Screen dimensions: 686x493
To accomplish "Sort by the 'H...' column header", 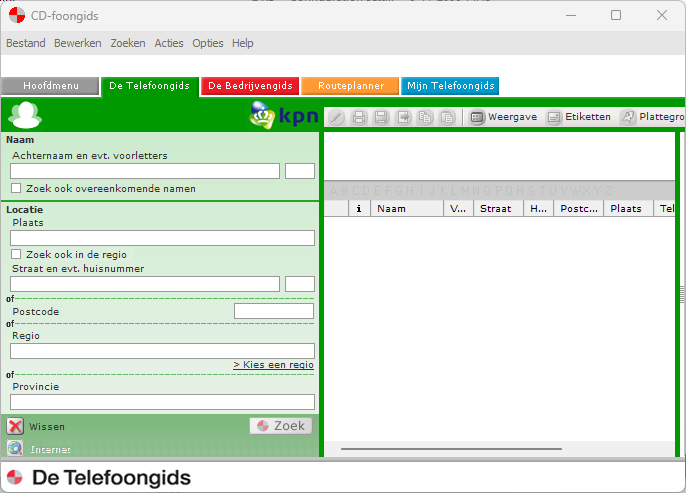I will (539, 209).
